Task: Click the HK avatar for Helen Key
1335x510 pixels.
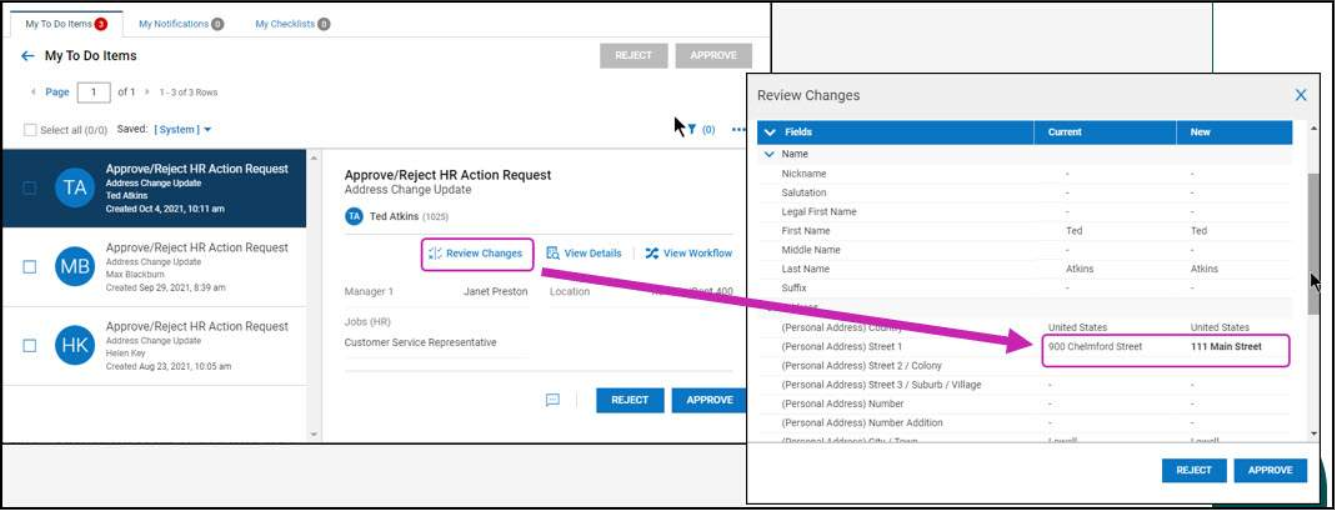Action: tap(74, 345)
